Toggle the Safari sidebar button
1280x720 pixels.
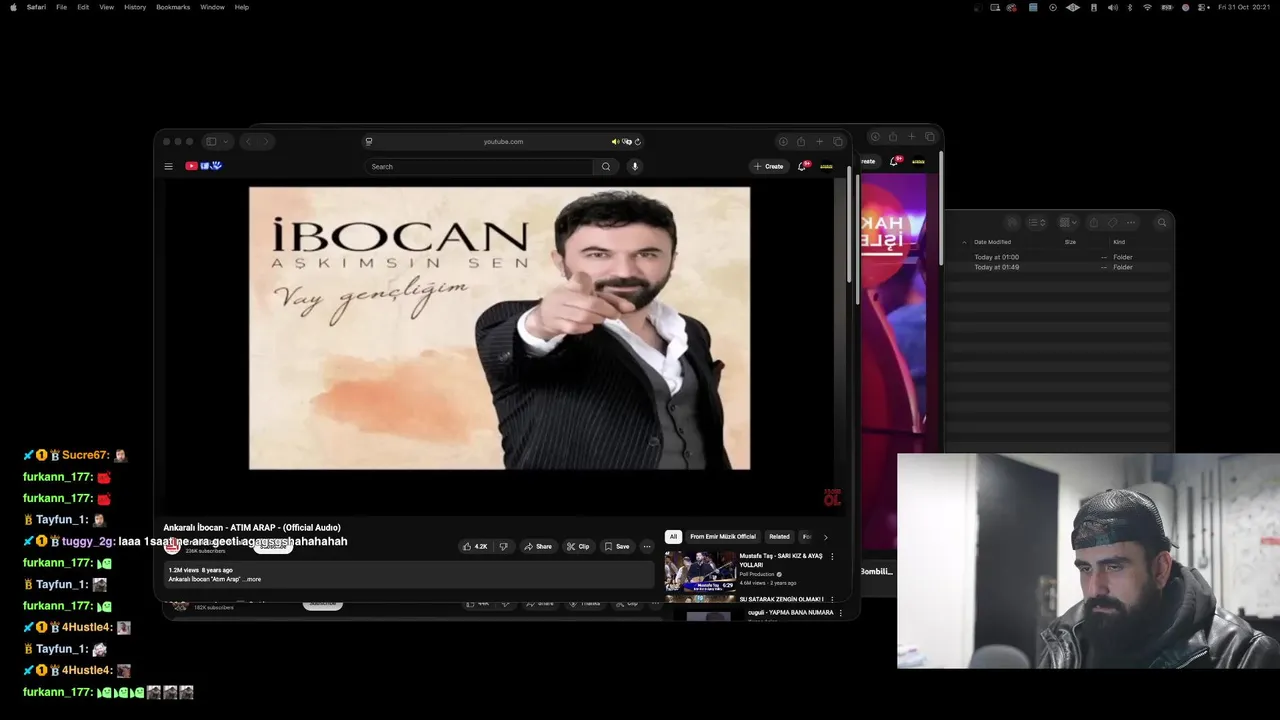211,142
